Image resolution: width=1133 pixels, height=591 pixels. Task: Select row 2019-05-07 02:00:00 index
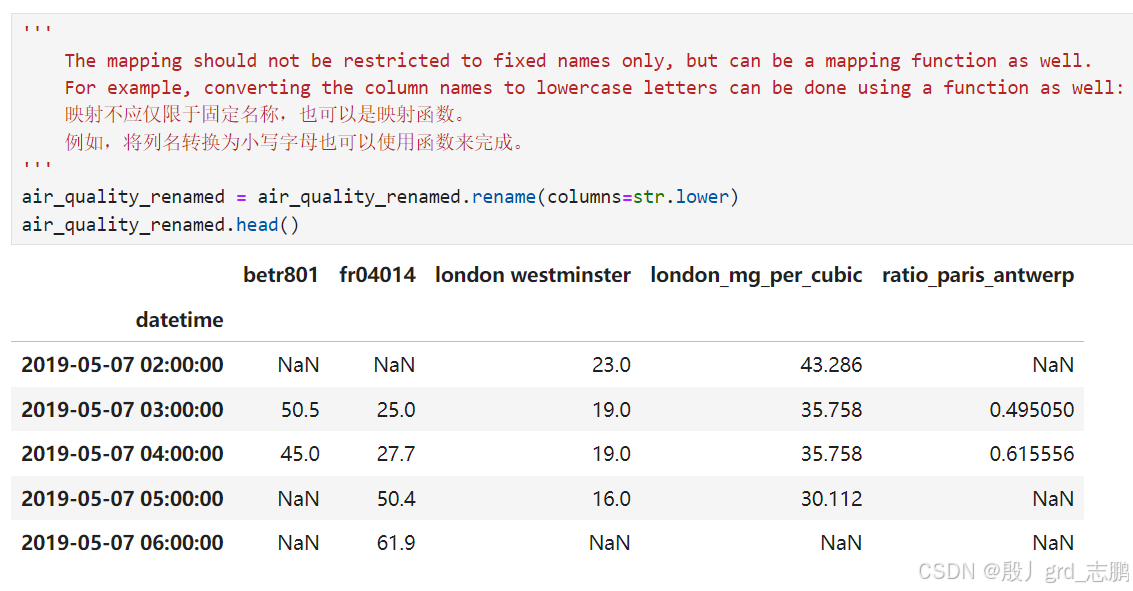[122, 365]
